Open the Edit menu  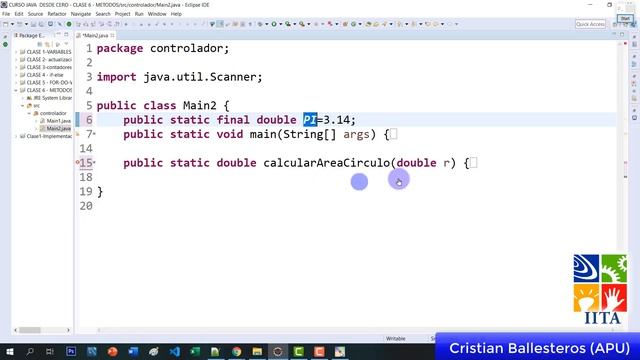[x=19, y=14]
